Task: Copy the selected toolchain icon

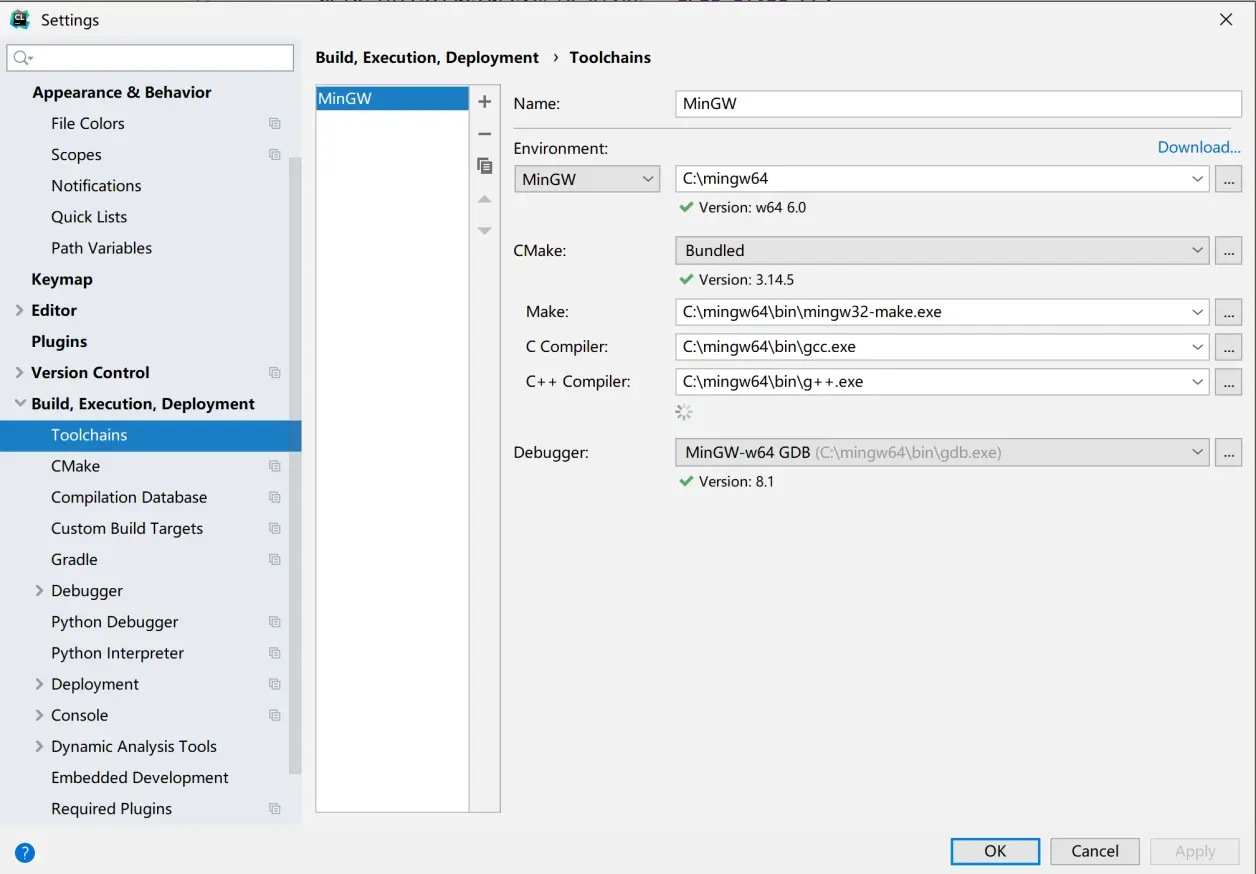Action: (x=485, y=166)
